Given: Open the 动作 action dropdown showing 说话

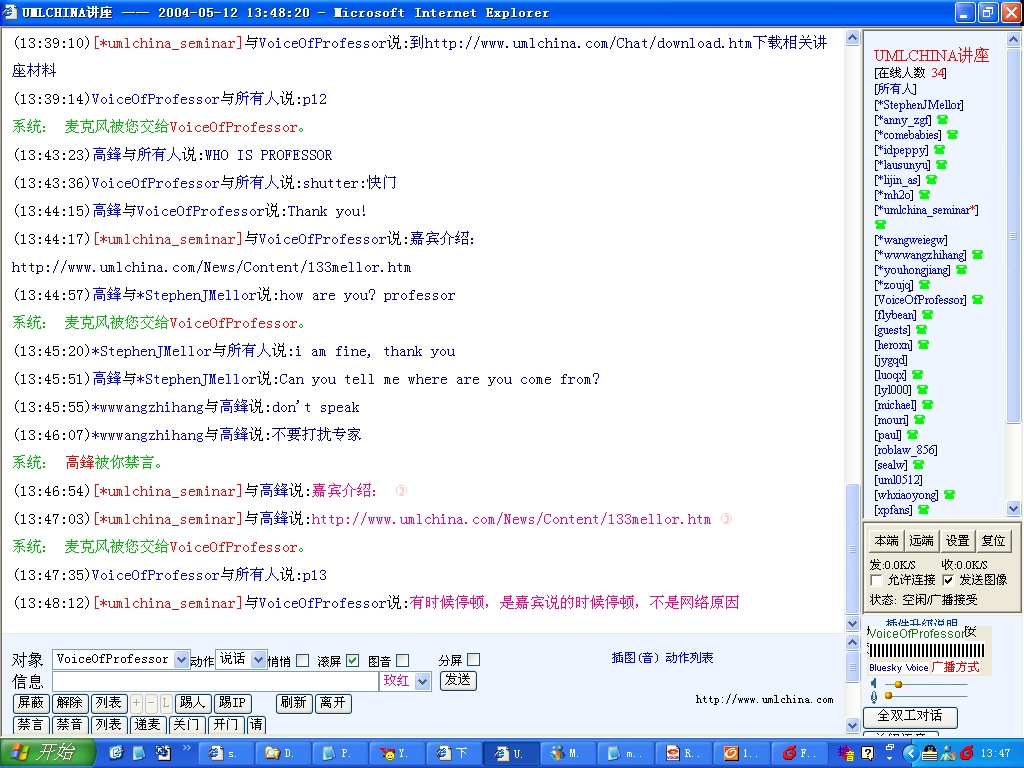Looking at the screenshot, I should (258, 660).
